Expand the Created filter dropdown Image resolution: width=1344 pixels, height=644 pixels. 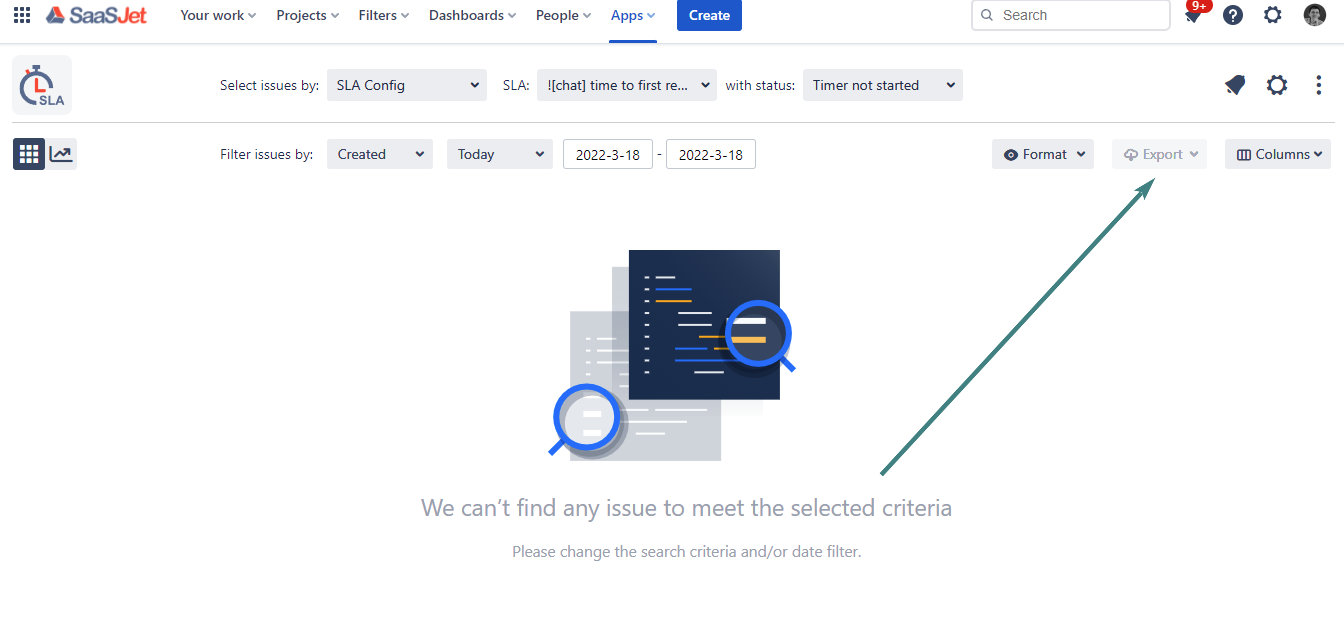point(380,154)
